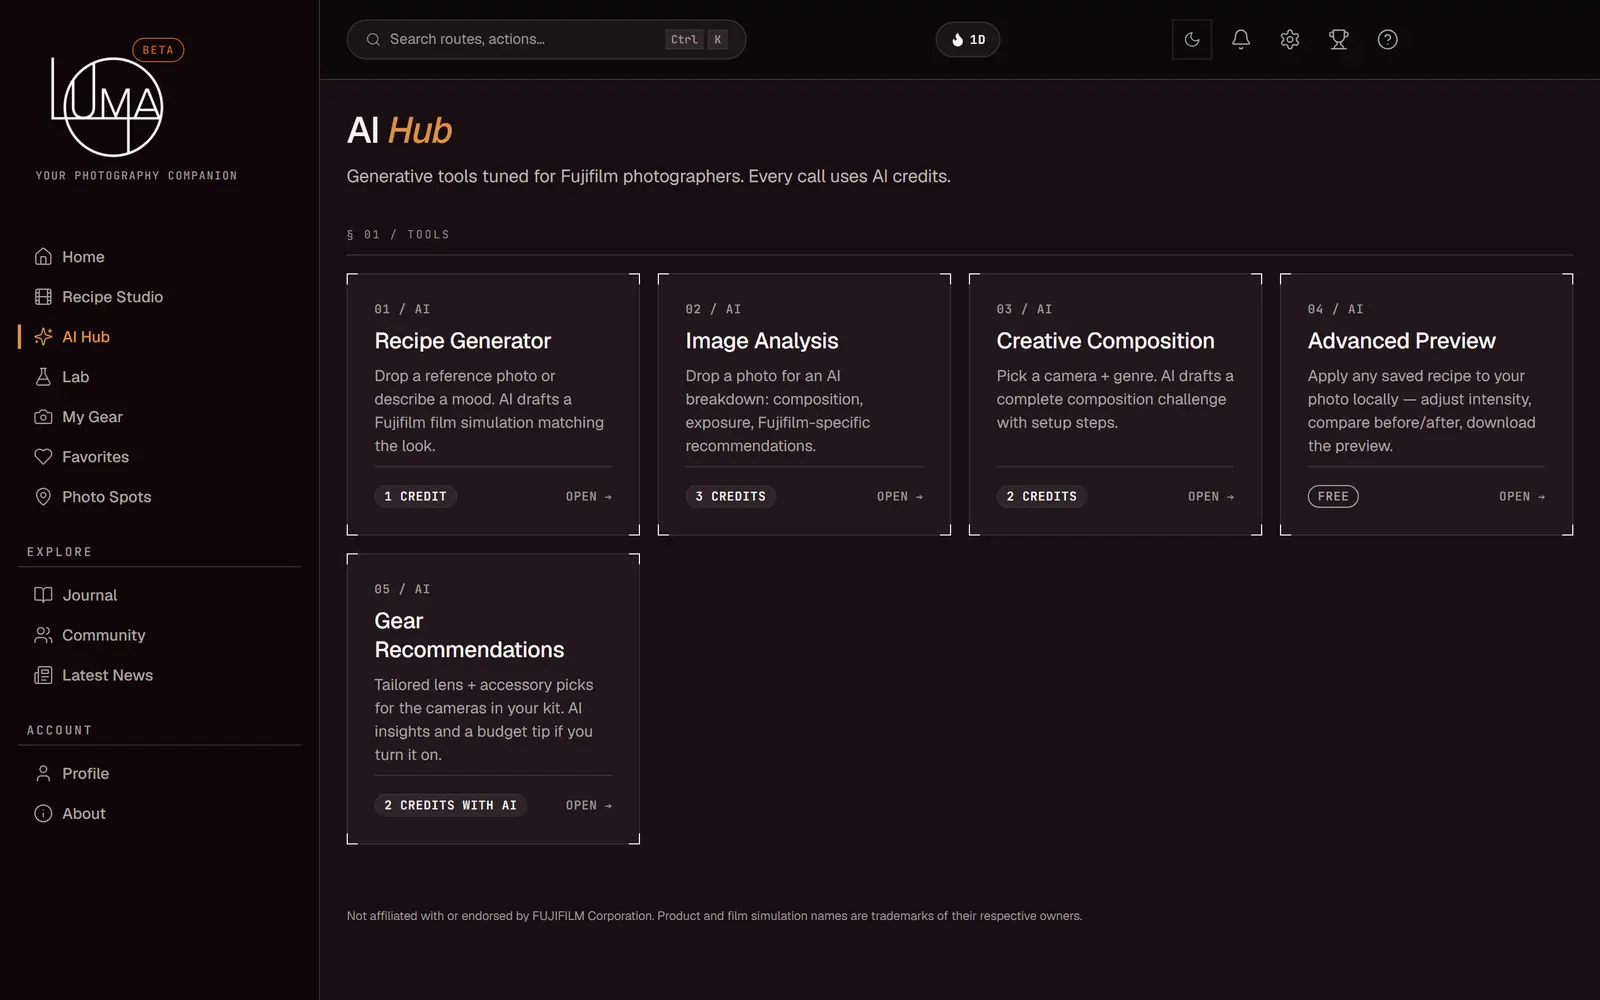Click the Lab flask icon
The image size is (1600, 1000).
pos(43,377)
